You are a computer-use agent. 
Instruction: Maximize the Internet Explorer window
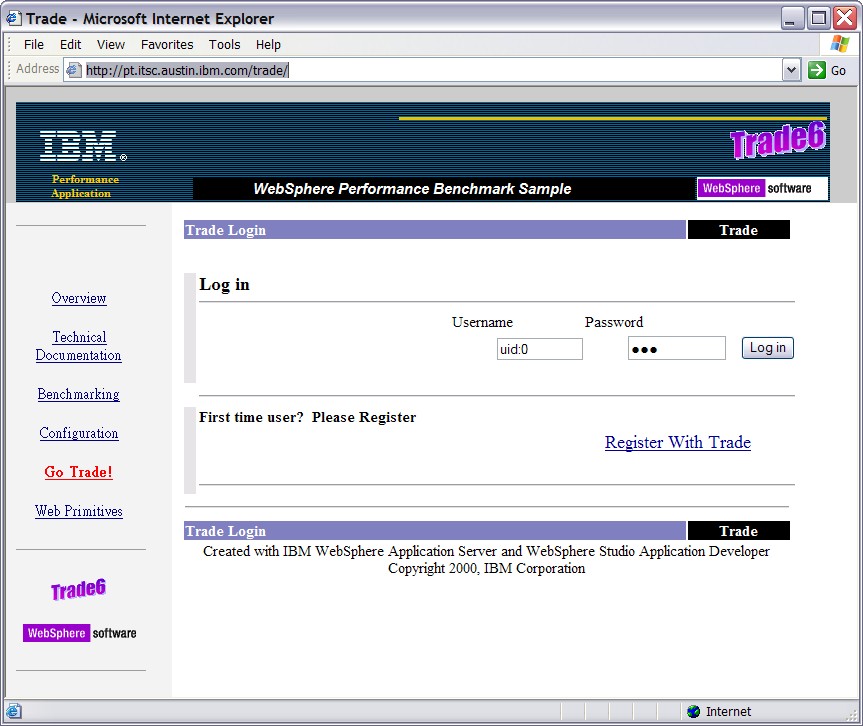818,18
